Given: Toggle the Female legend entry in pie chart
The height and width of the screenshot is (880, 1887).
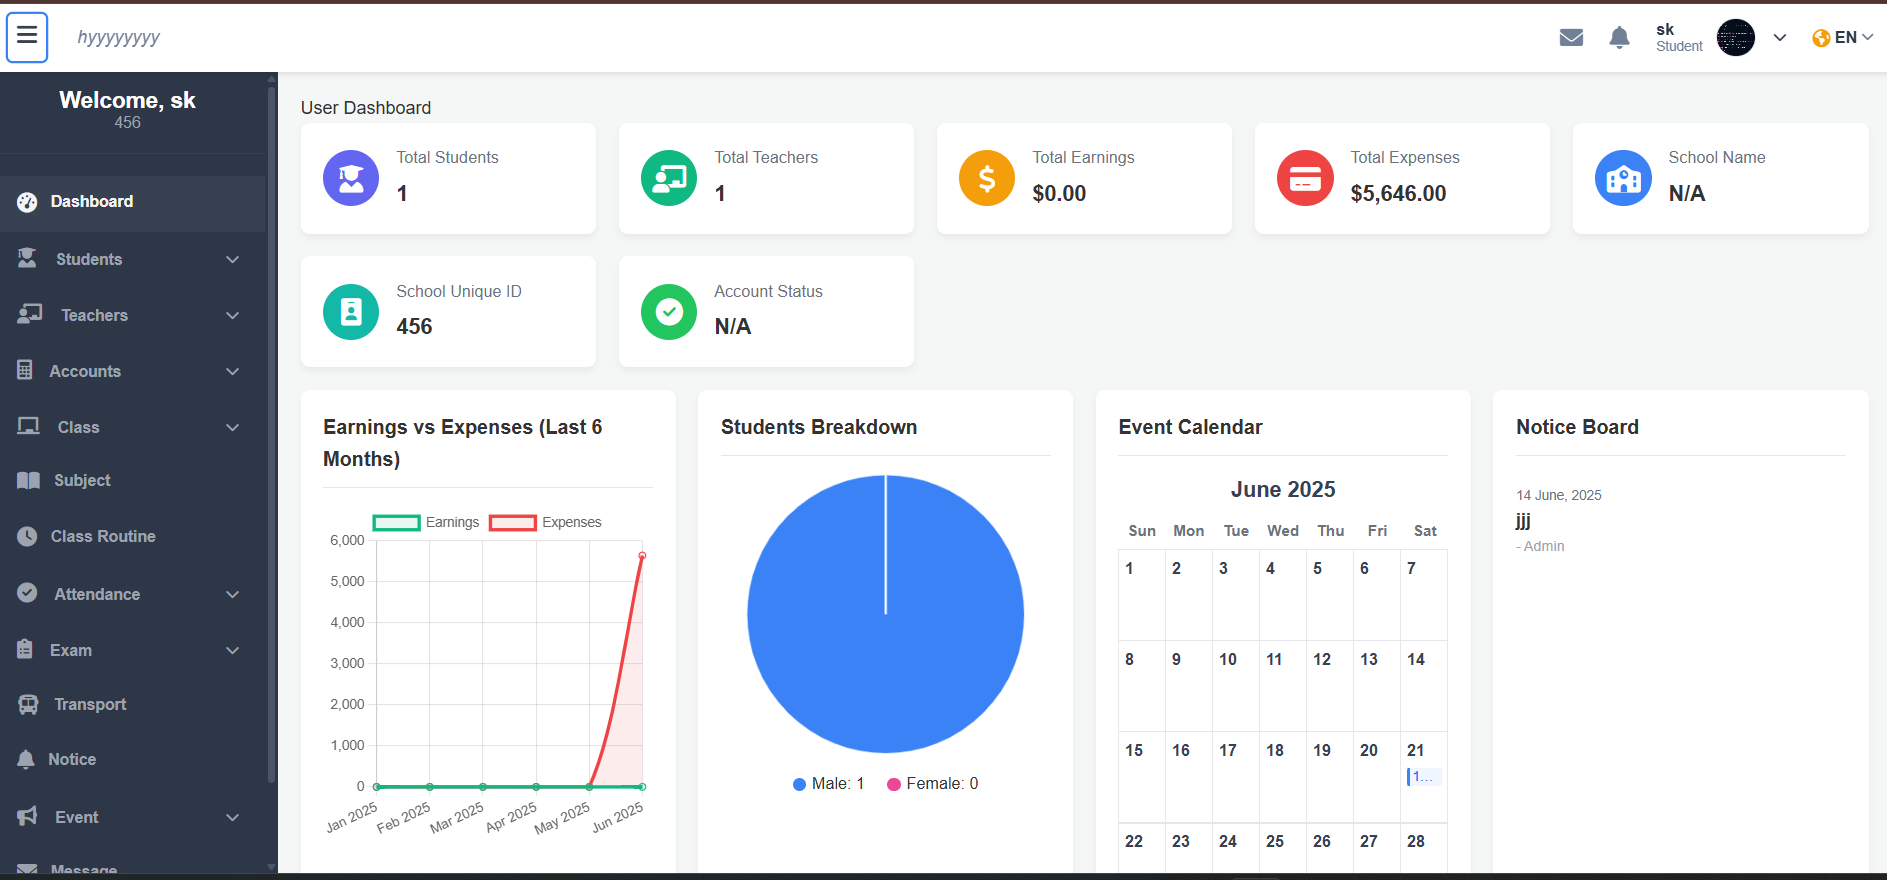Looking at the screenshot, I should pos(933,784).
